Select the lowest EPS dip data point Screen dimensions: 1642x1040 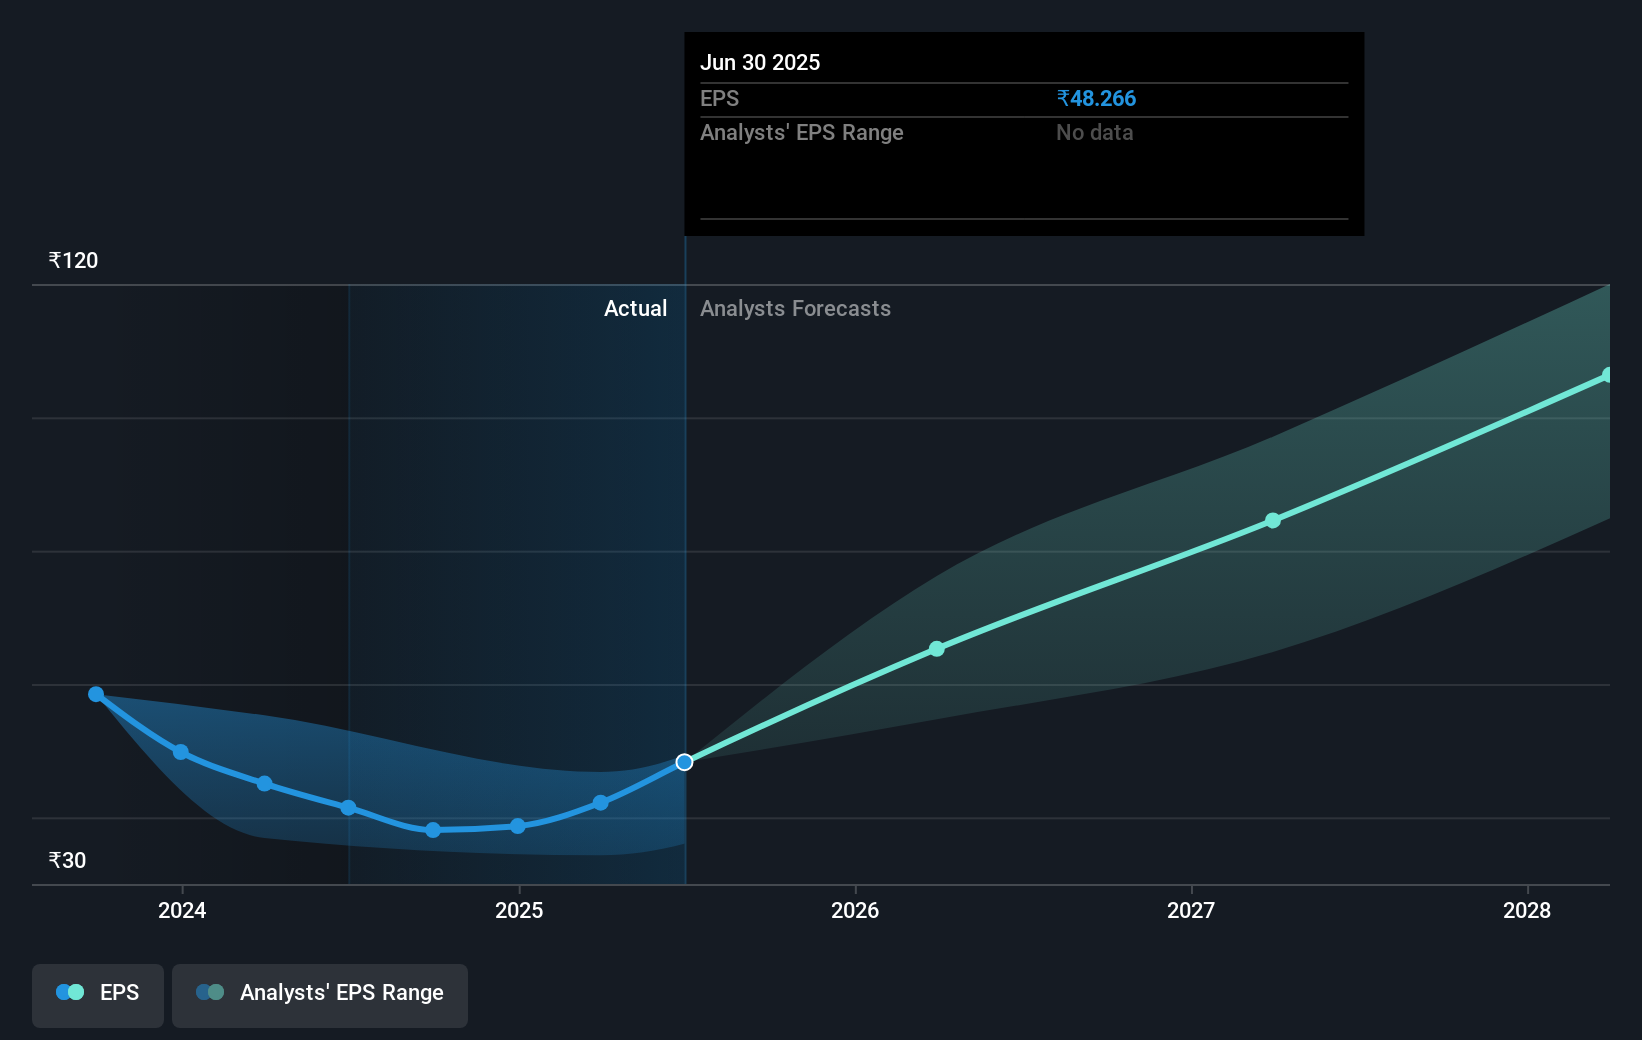(x=432, y=829)
